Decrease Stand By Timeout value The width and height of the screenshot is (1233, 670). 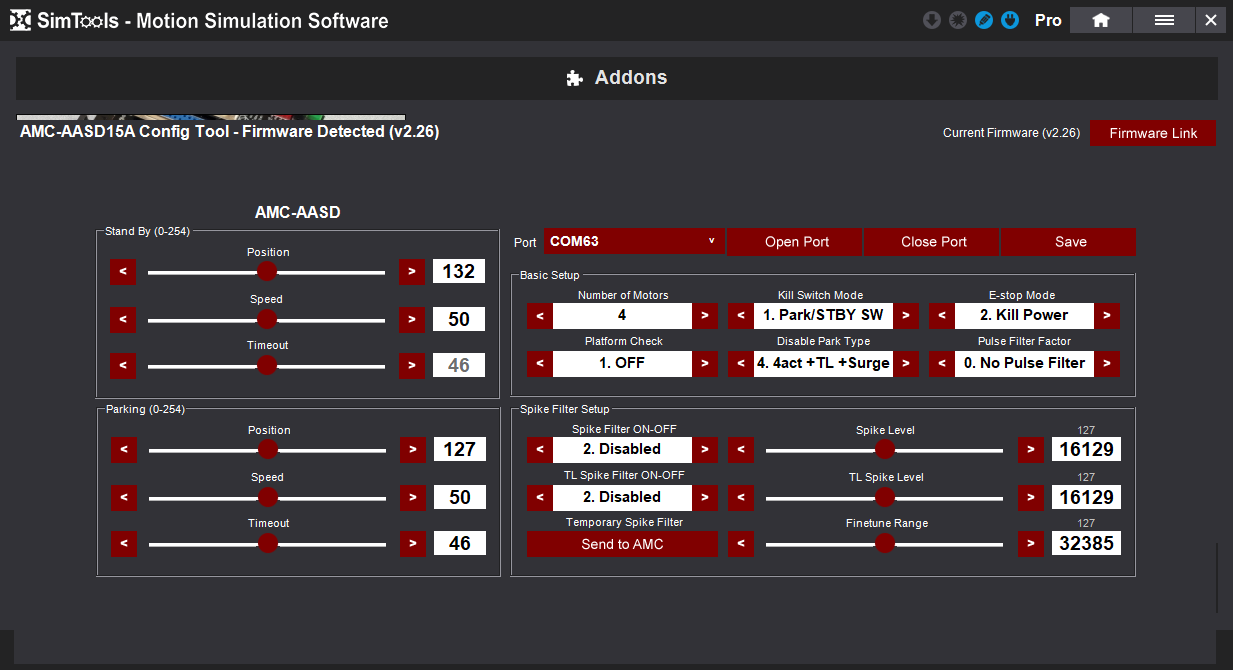pos(122,365)
